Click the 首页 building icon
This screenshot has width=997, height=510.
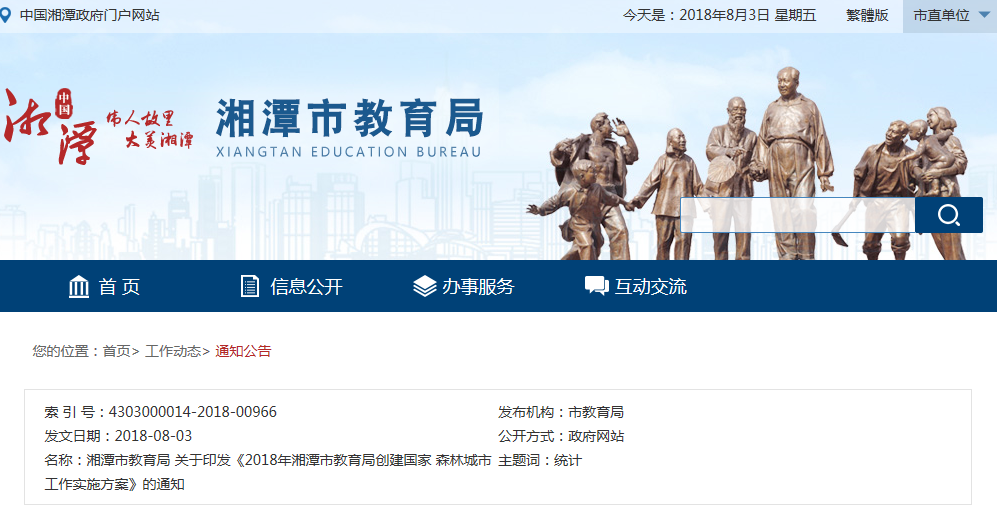pos(79,287)
